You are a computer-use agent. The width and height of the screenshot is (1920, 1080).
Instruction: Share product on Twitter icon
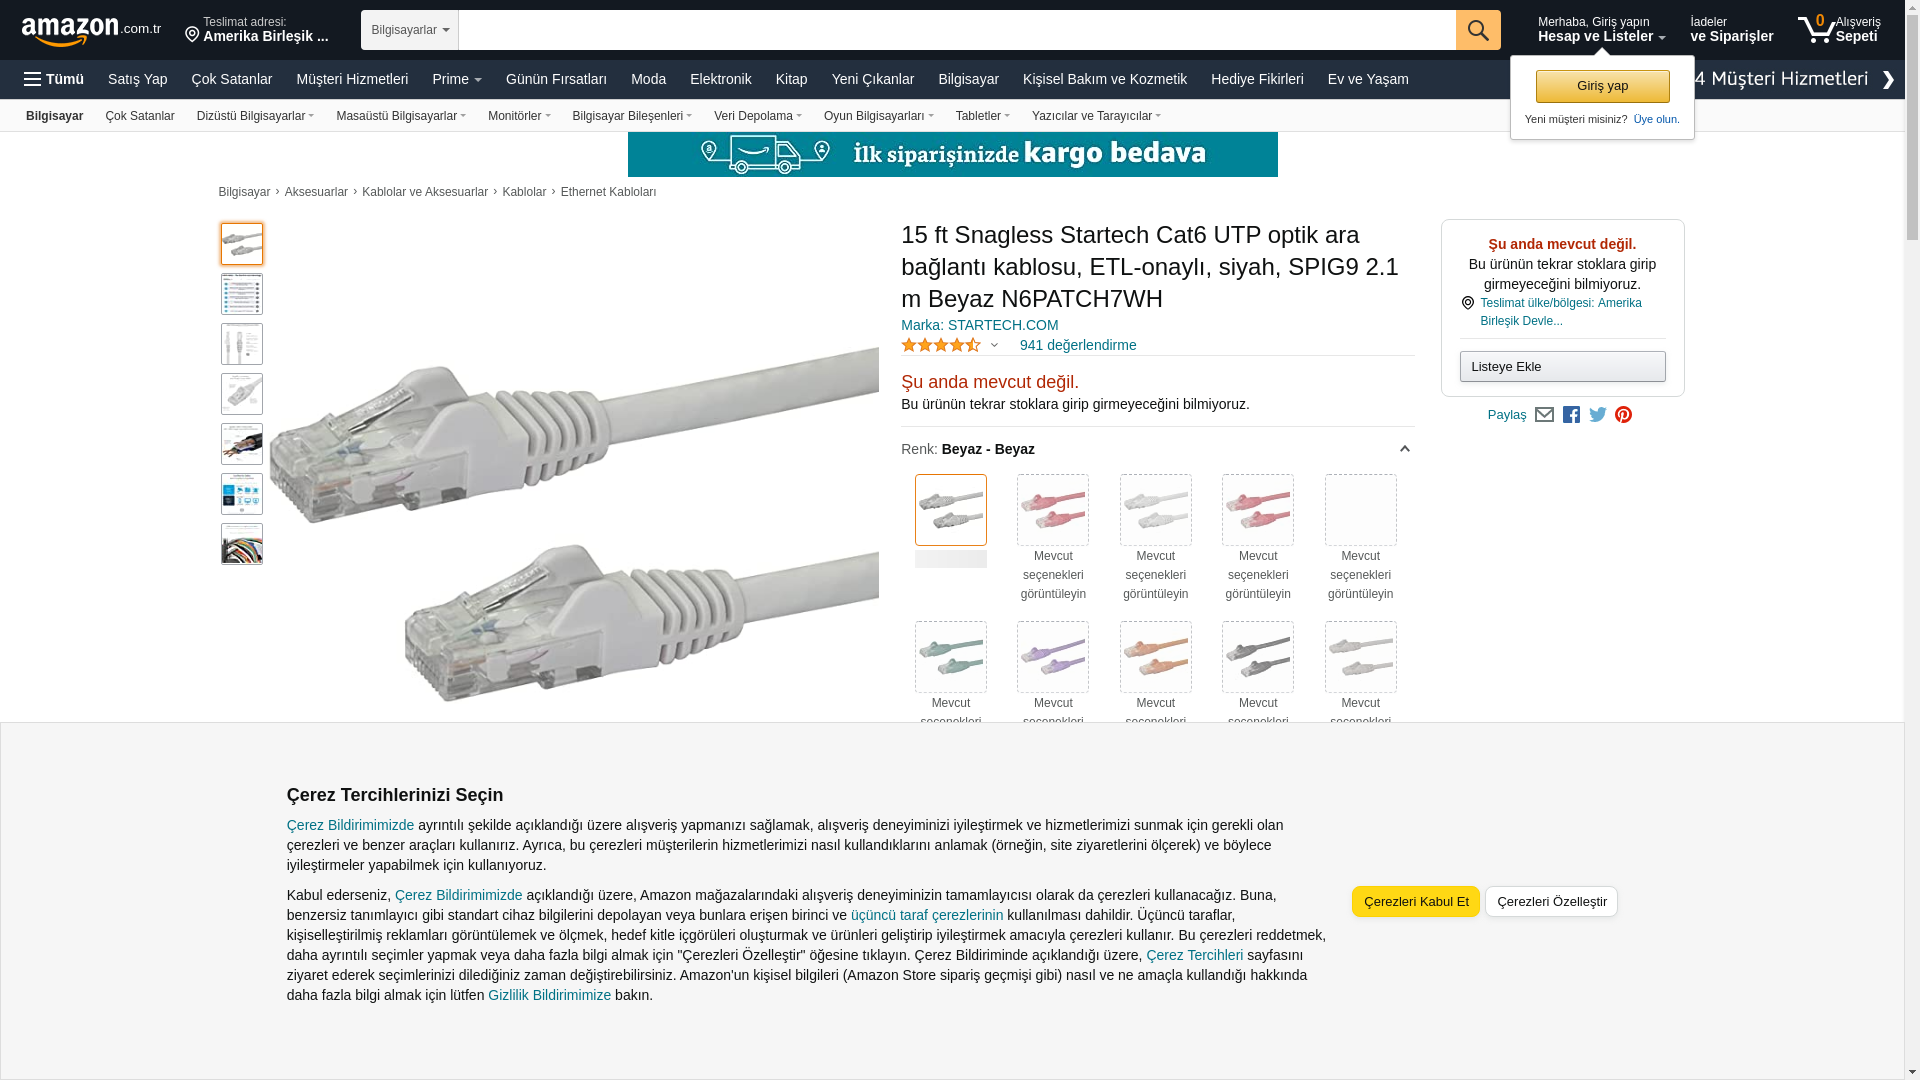tap(1598, 415)
